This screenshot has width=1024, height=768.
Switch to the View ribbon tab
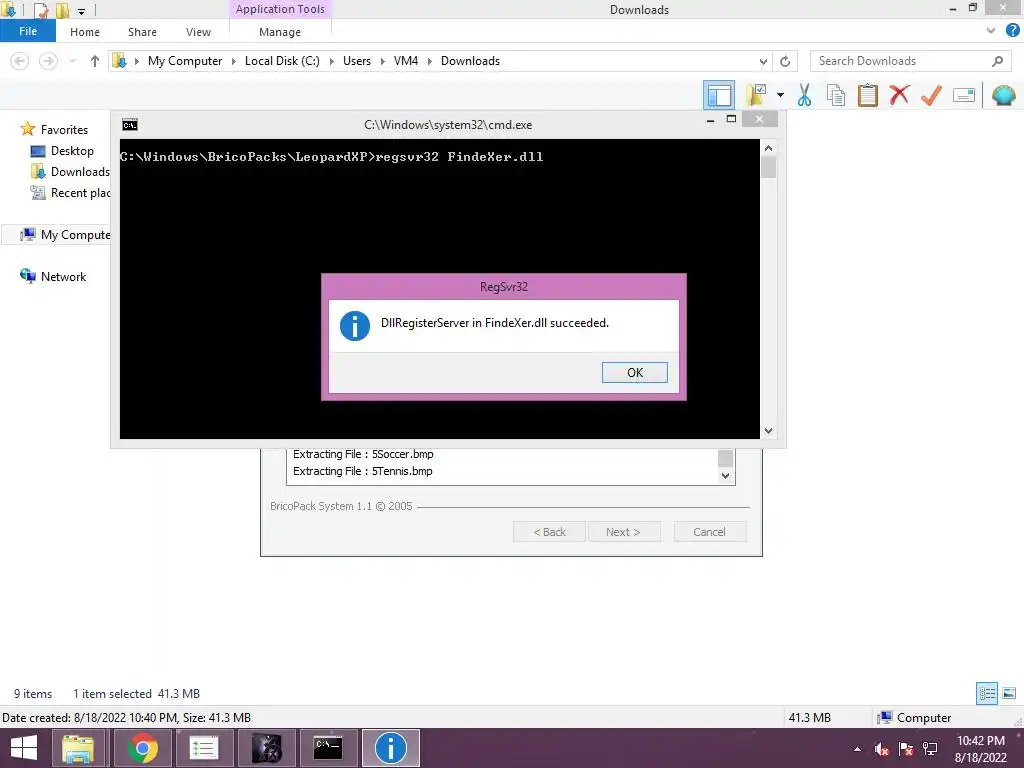point(198,32)
